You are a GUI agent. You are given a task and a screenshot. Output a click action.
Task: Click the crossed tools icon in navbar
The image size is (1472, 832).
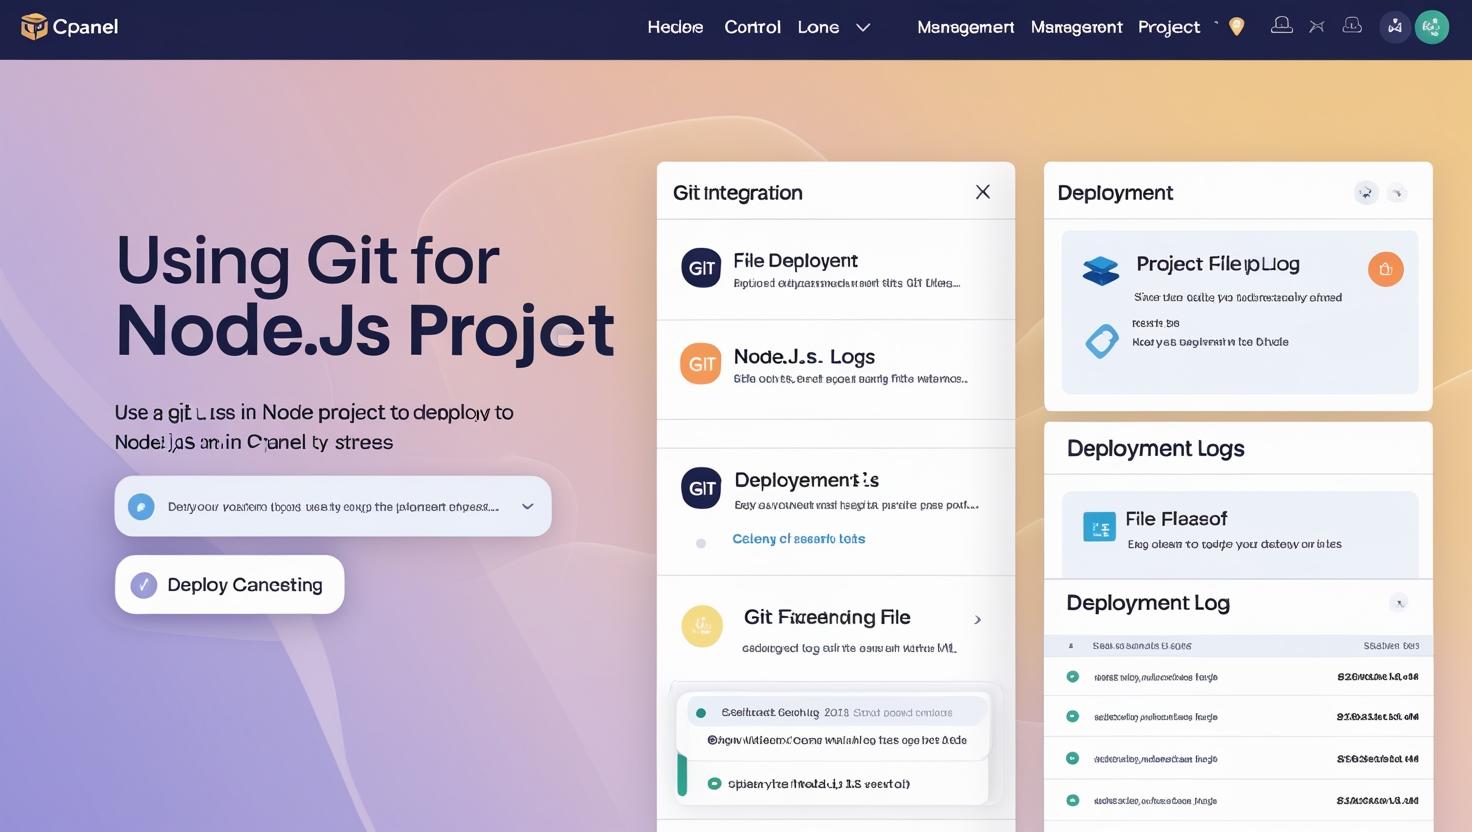[x=1317, y=27]
